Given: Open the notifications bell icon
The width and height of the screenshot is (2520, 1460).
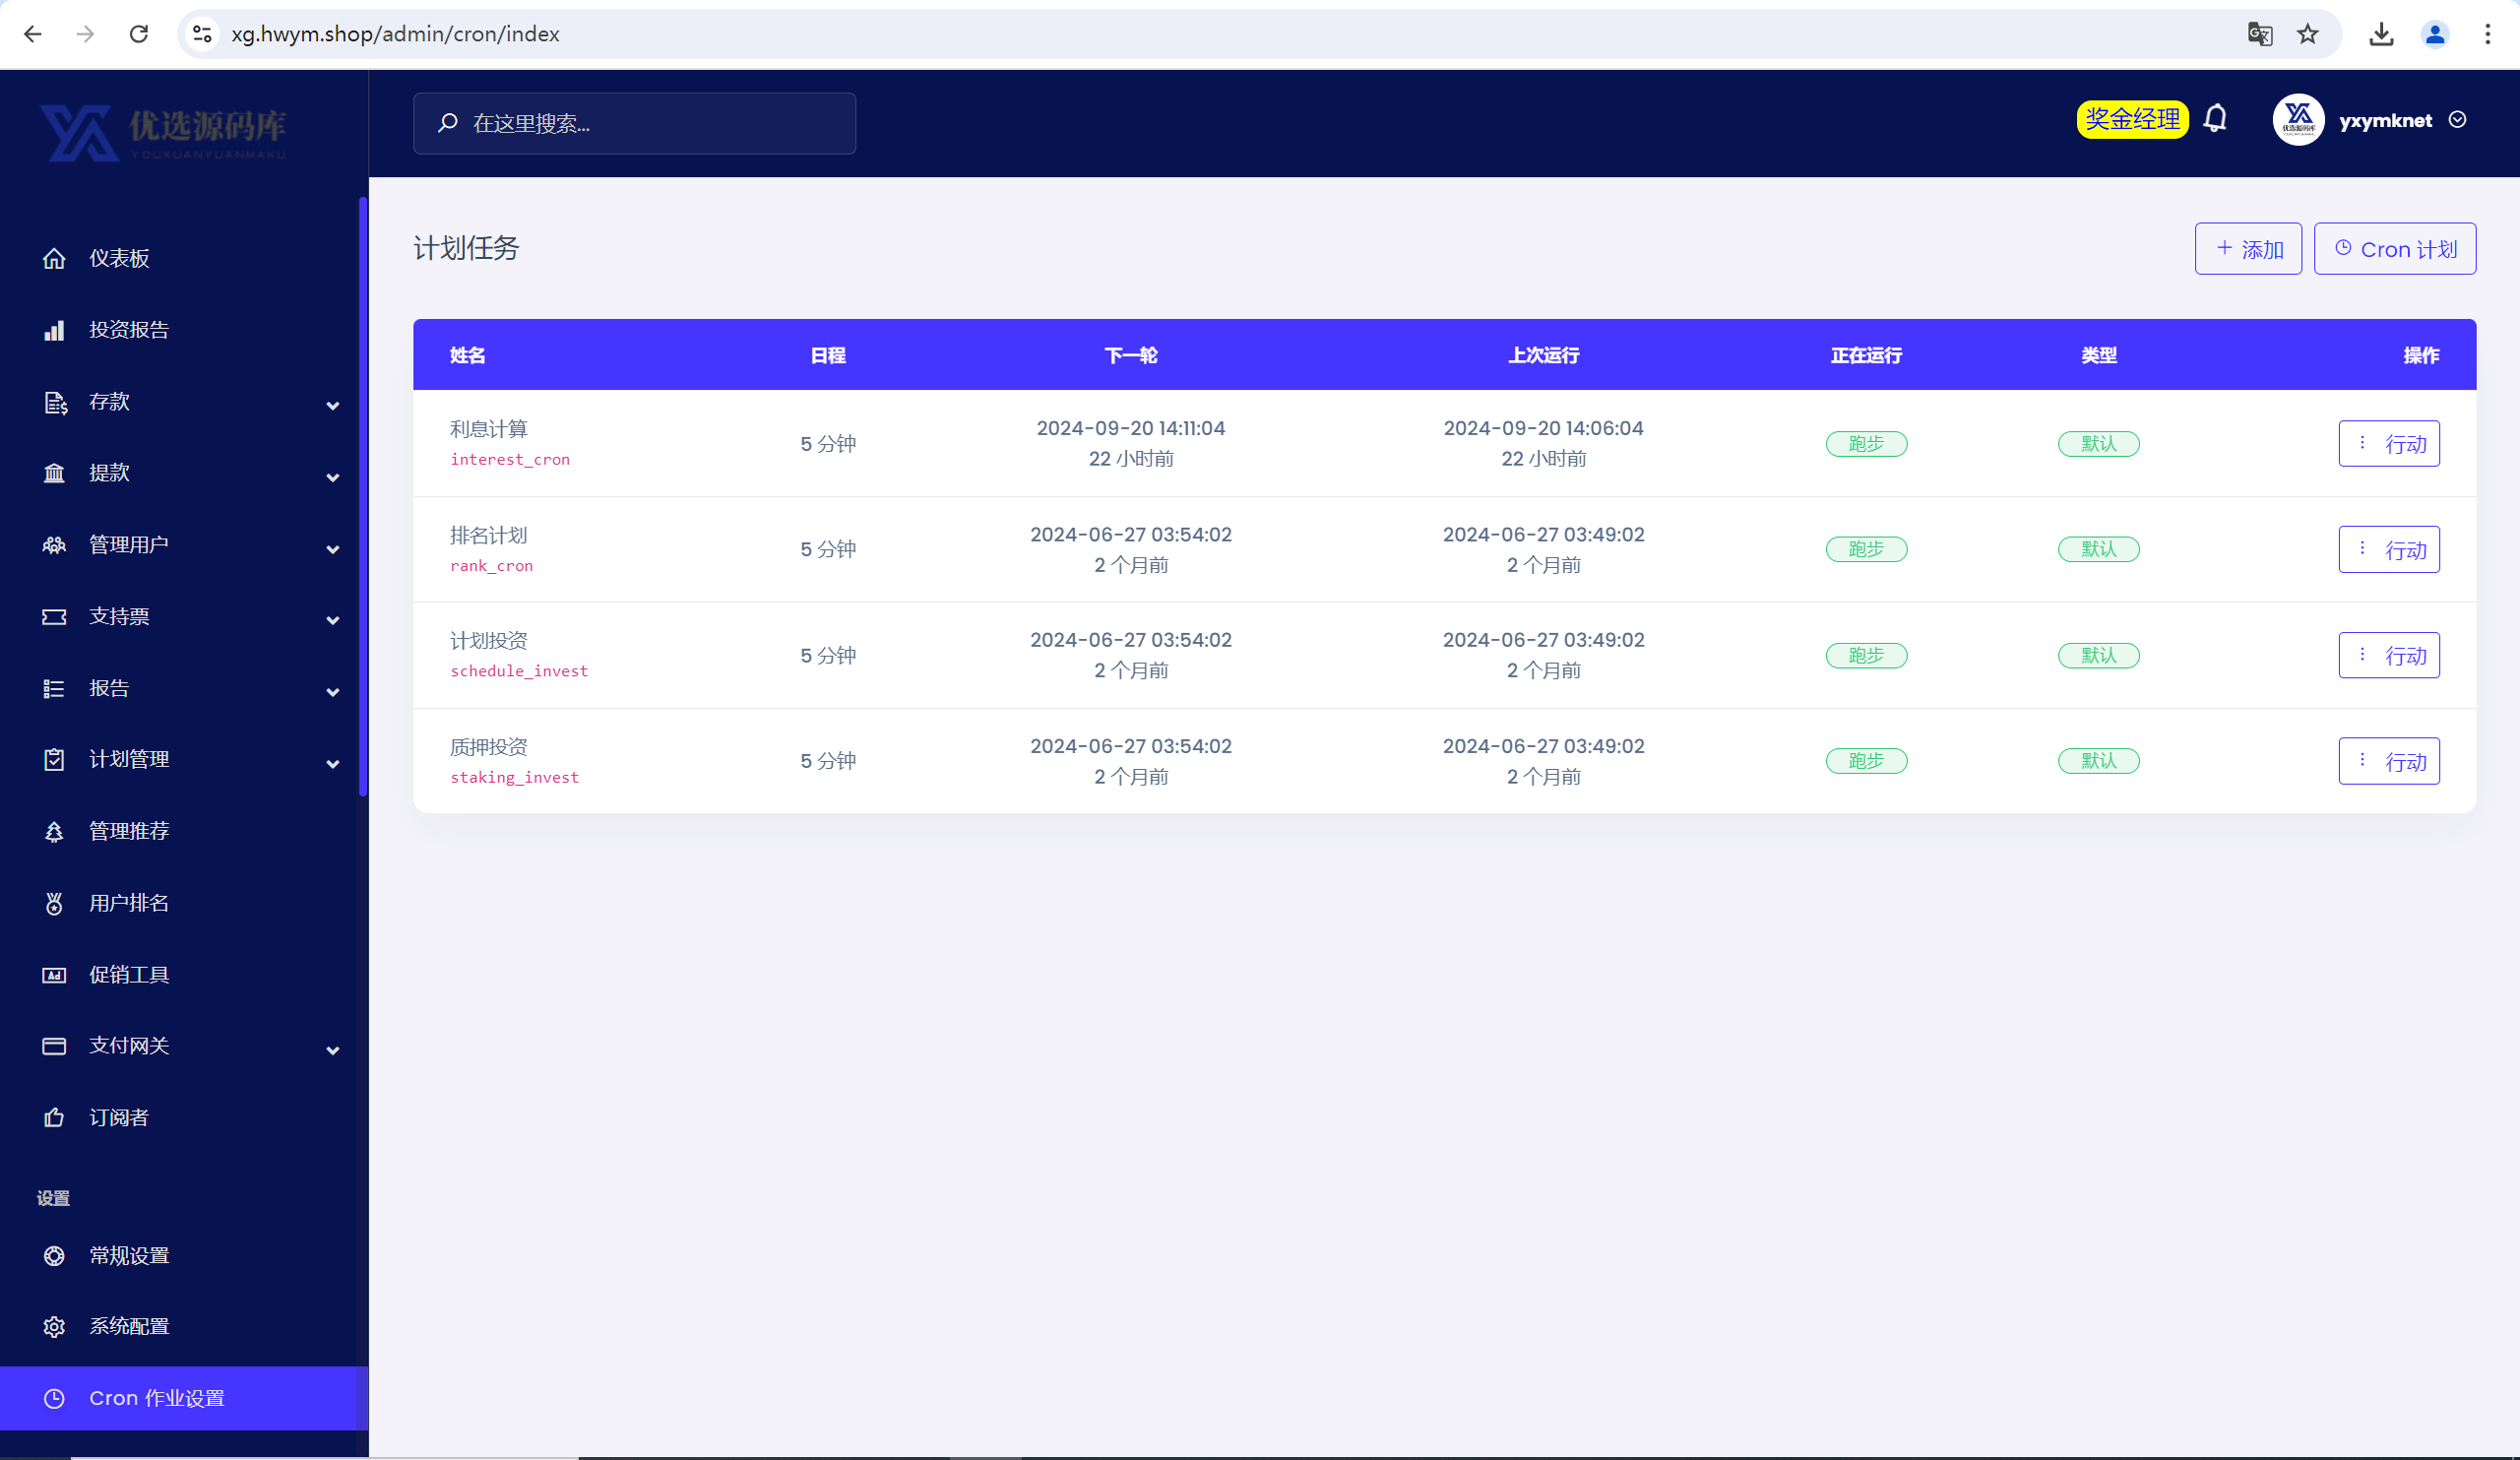Looking at the screenshot, I should (2215, 119).
